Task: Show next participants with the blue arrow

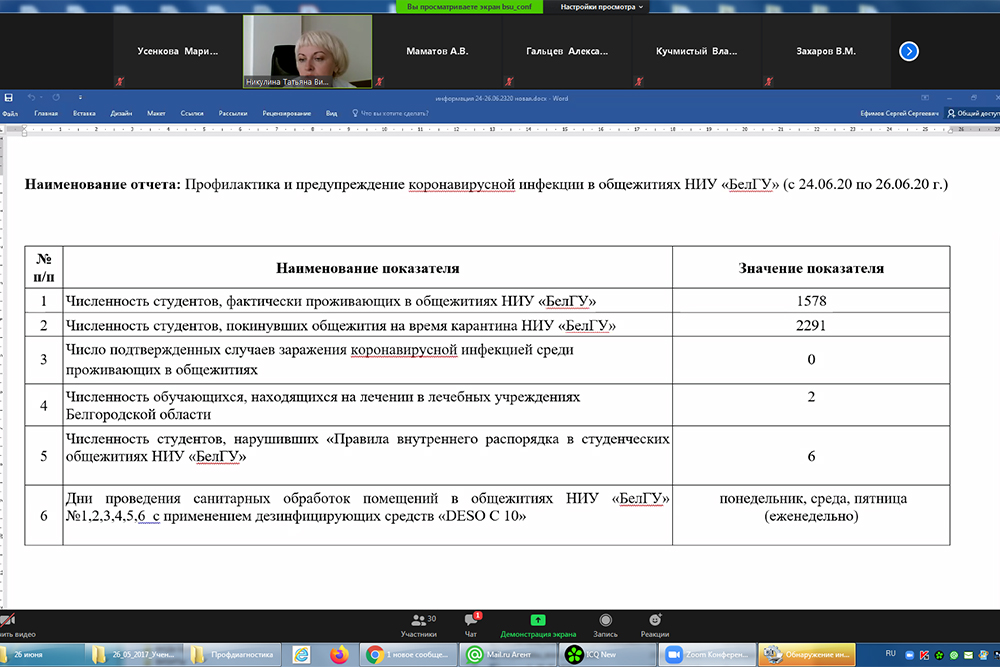Action: [908, 51]
